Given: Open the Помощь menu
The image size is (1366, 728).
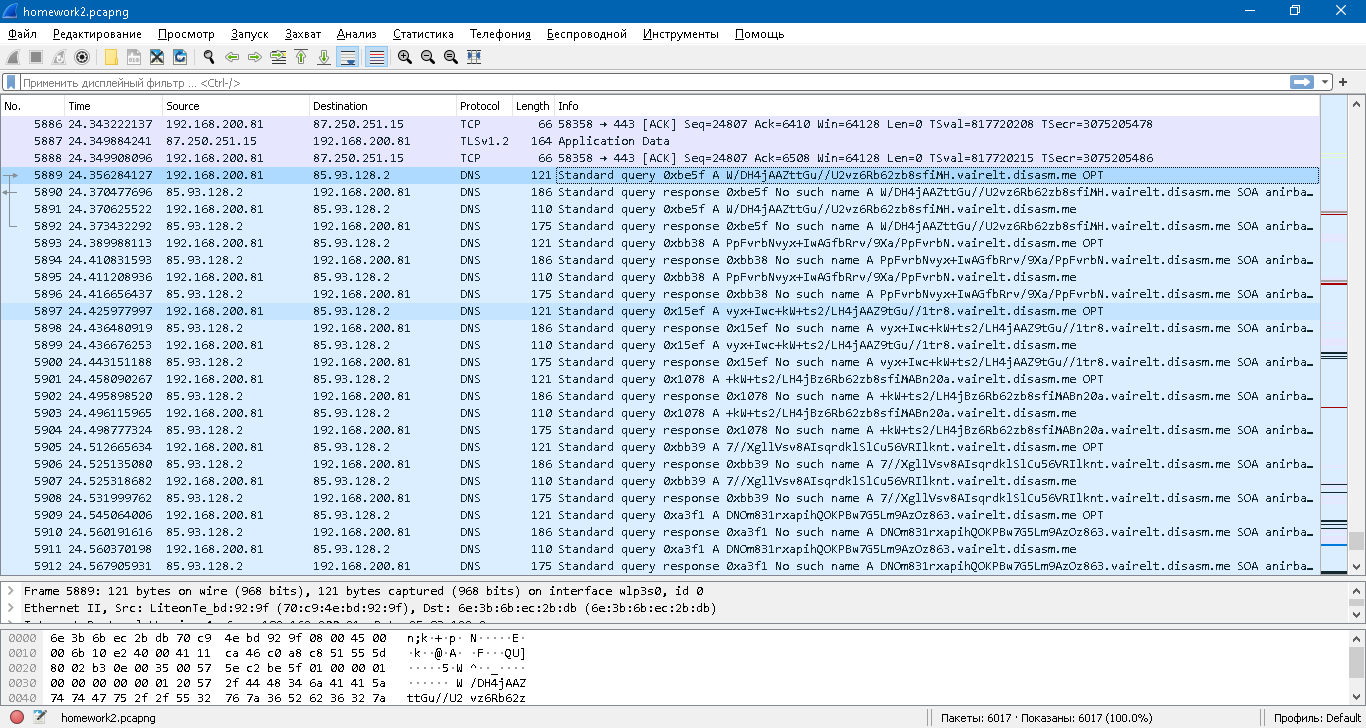Looking at the screenshot, I should (x=759, y=34).
